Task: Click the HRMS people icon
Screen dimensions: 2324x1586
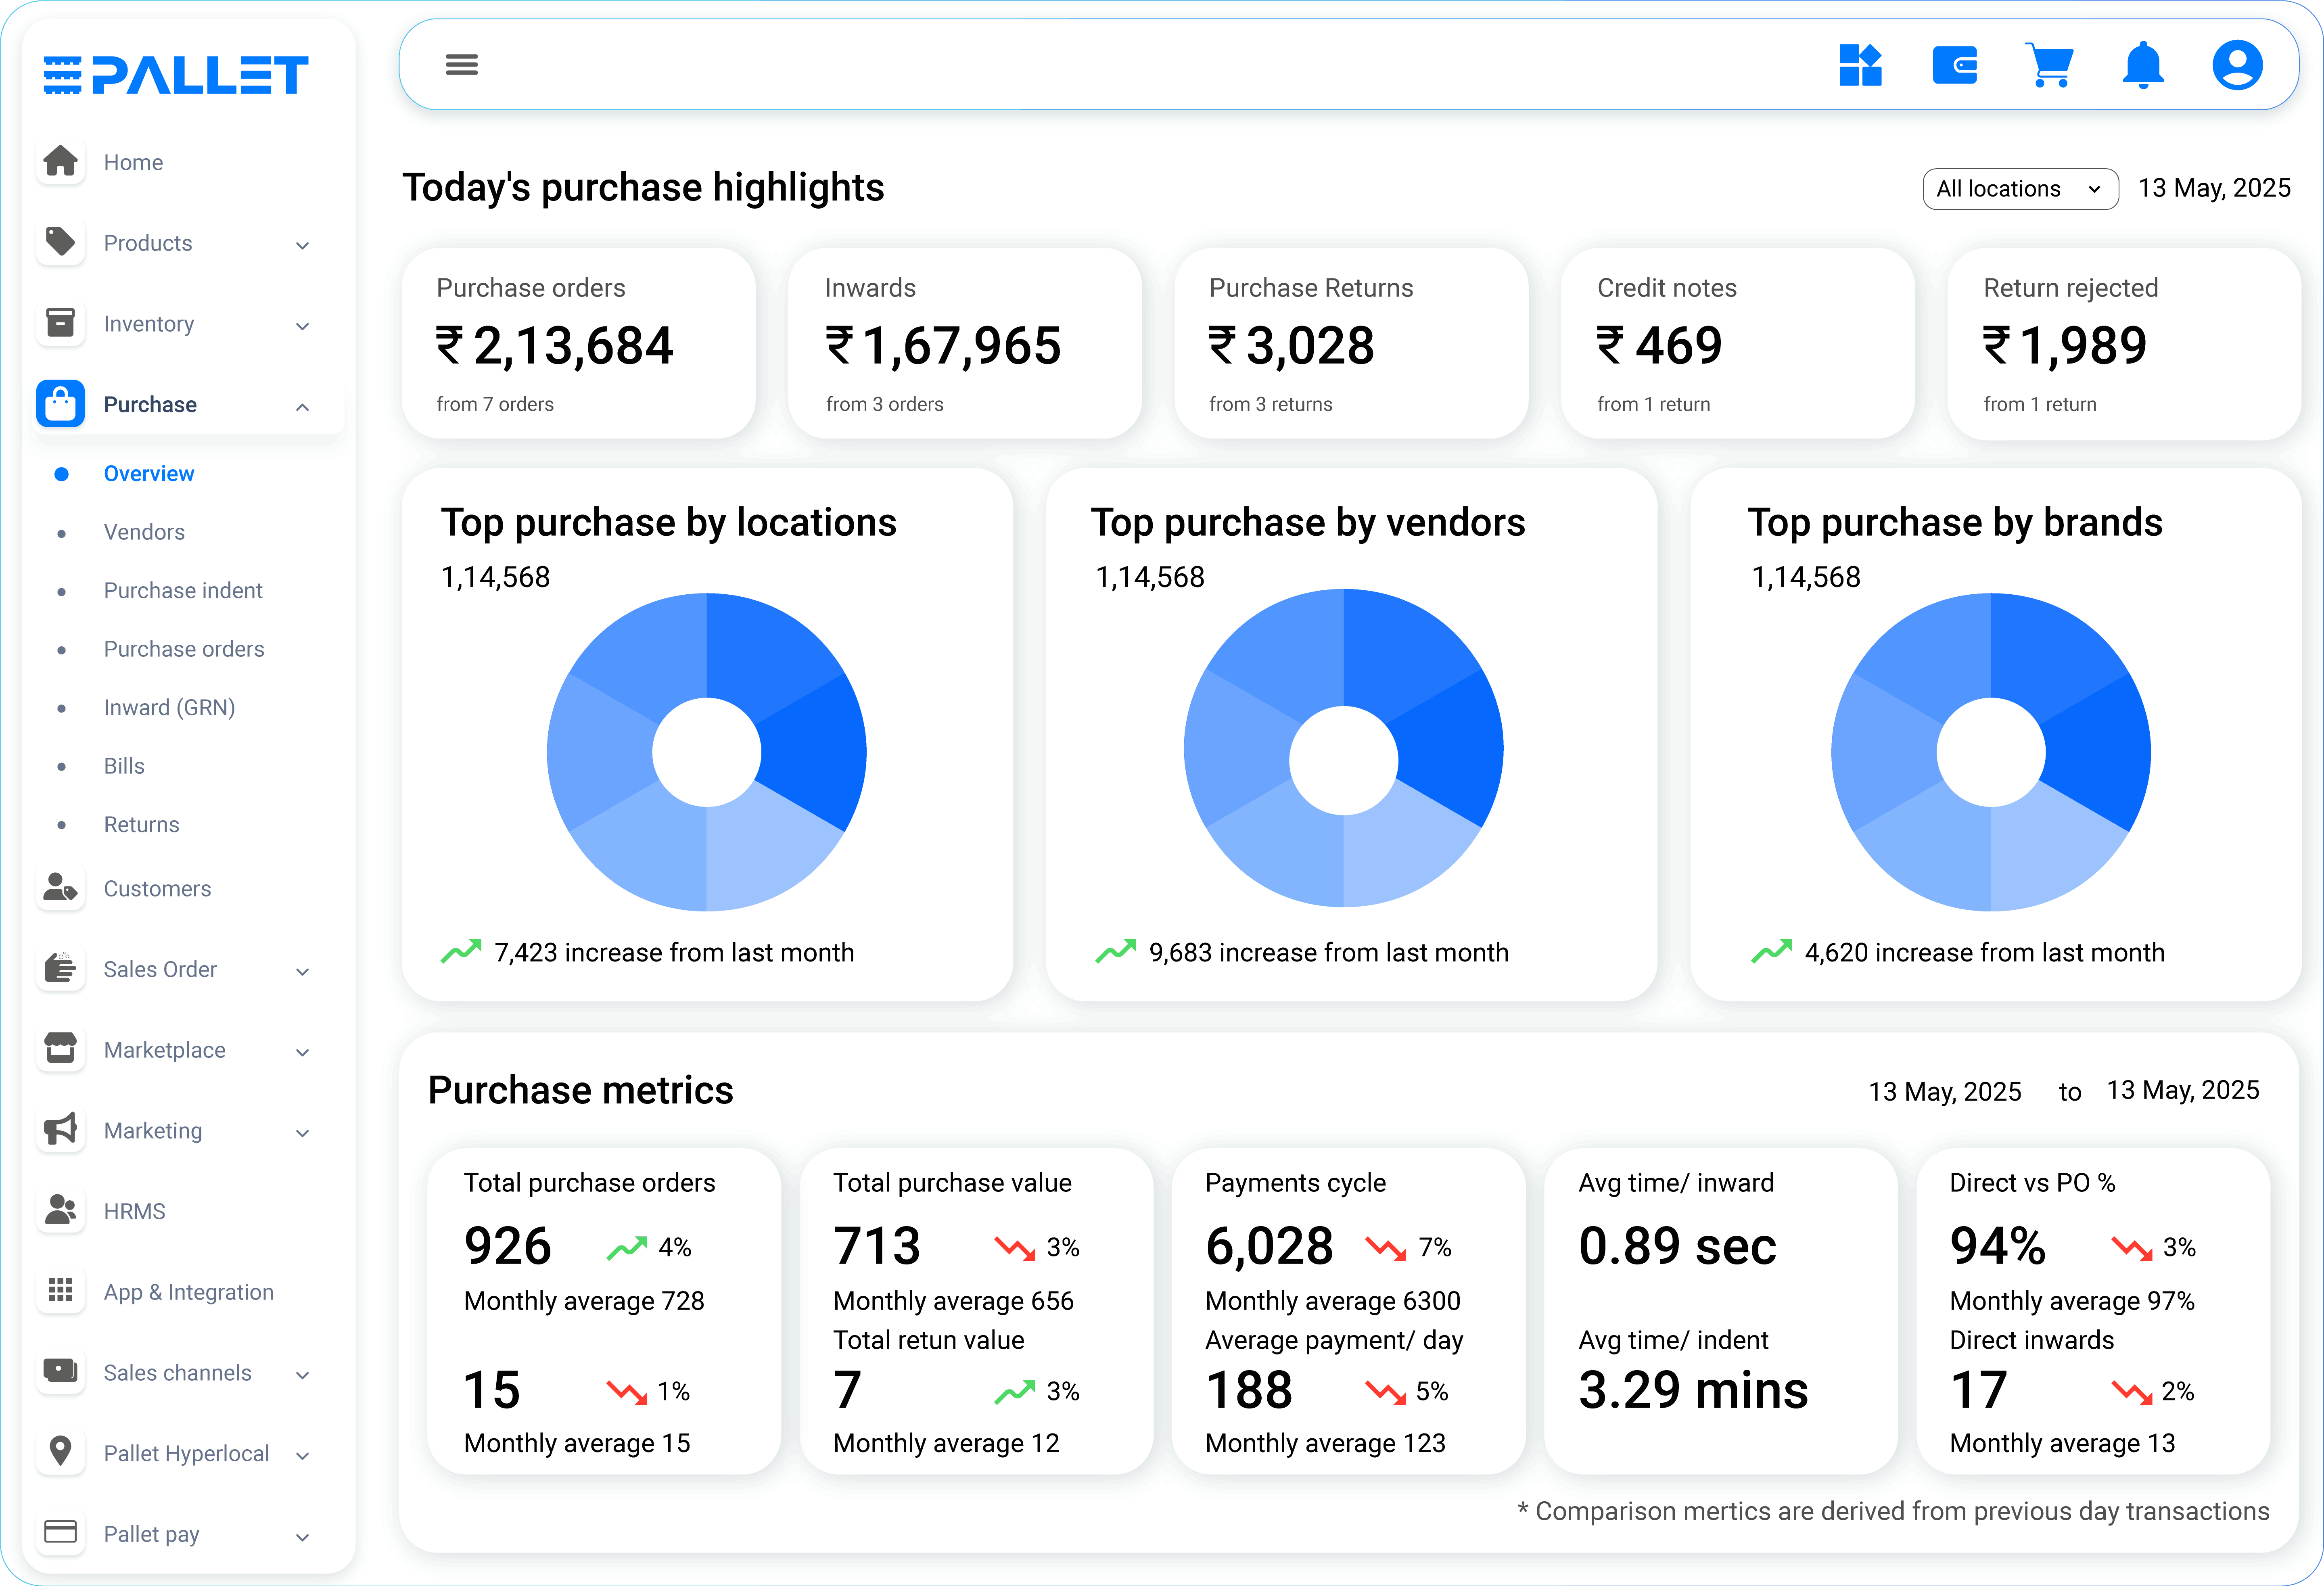Action: click(61, 1210)
